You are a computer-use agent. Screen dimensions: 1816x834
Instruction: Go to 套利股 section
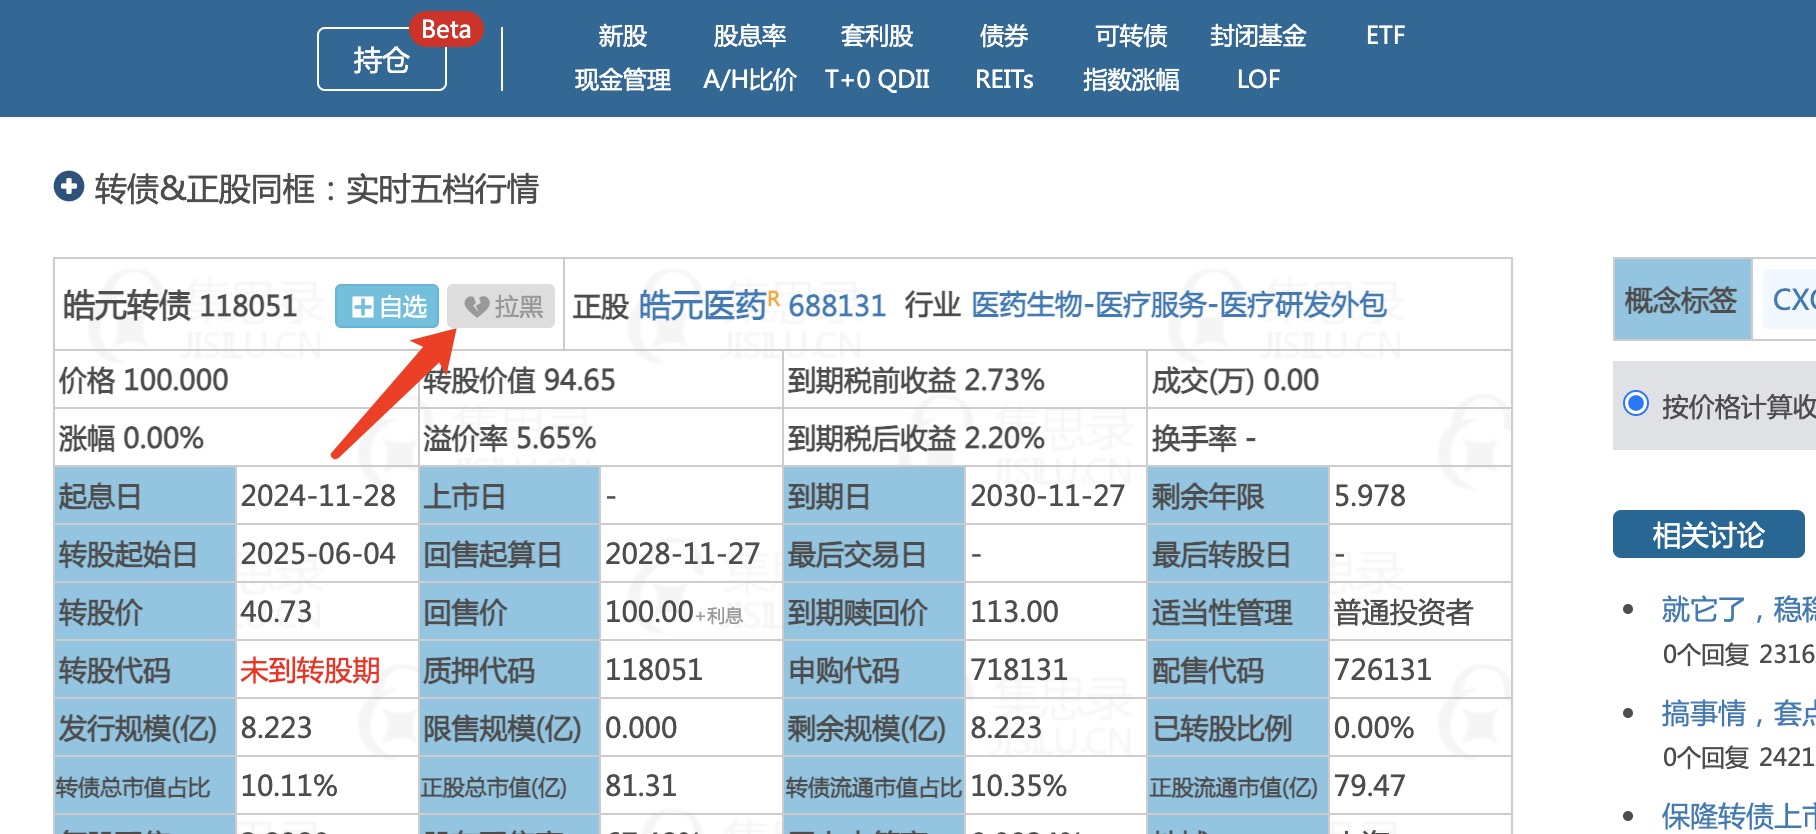877,36
